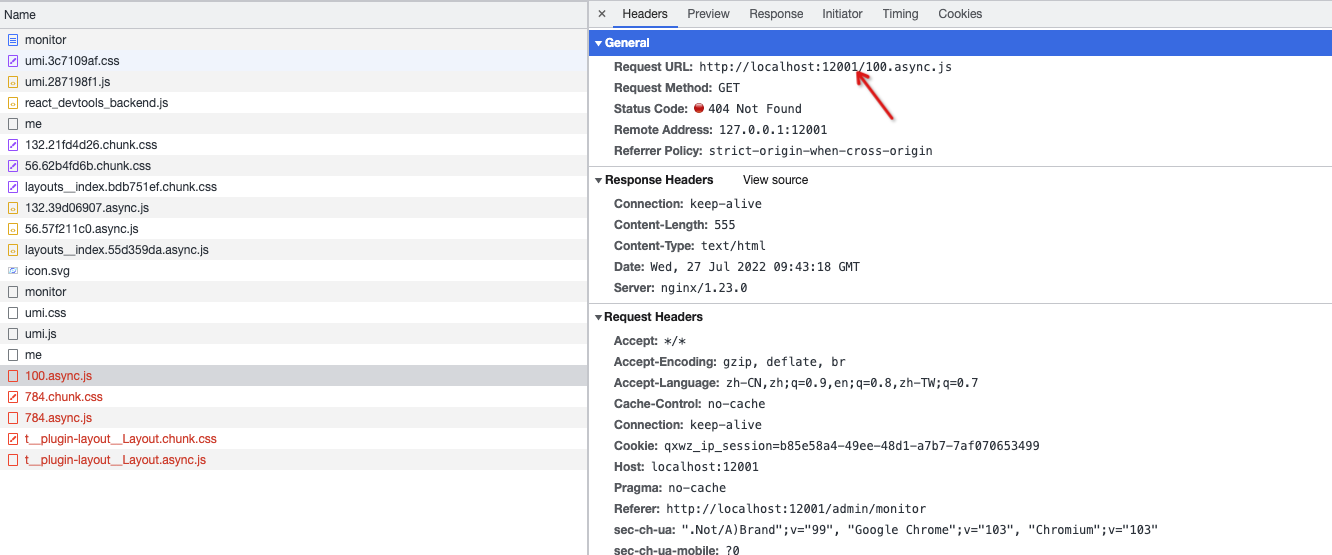Click the script icon beside umi.287198f1.js
The width and height of the screenshot is (1332, 555).
click(13, 82)
